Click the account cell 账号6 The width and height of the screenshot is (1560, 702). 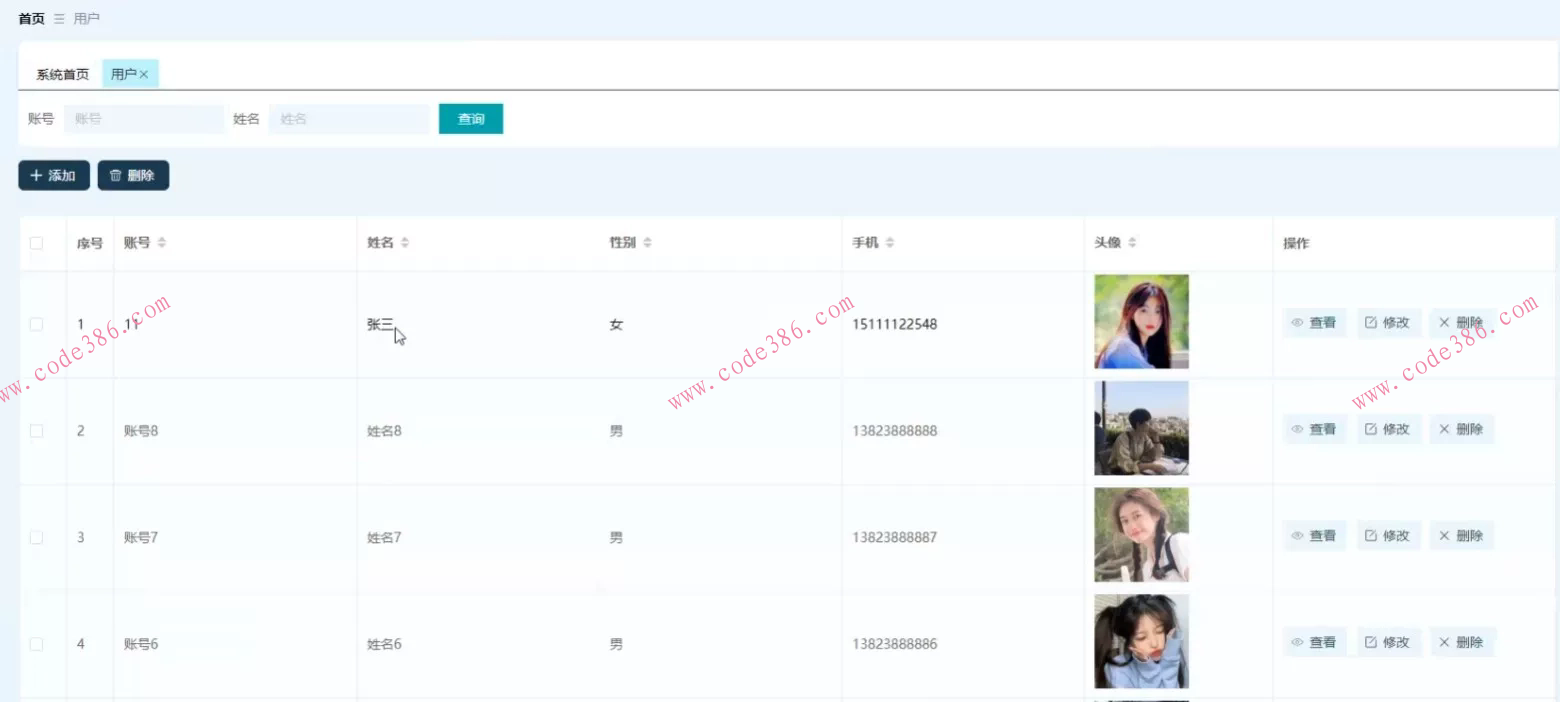[141, 644]
